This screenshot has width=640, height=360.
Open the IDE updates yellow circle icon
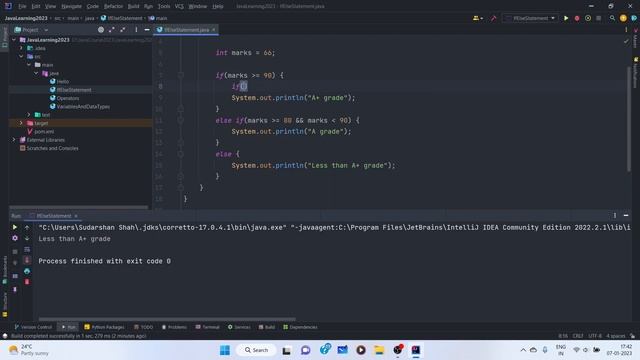click(623, 18)
